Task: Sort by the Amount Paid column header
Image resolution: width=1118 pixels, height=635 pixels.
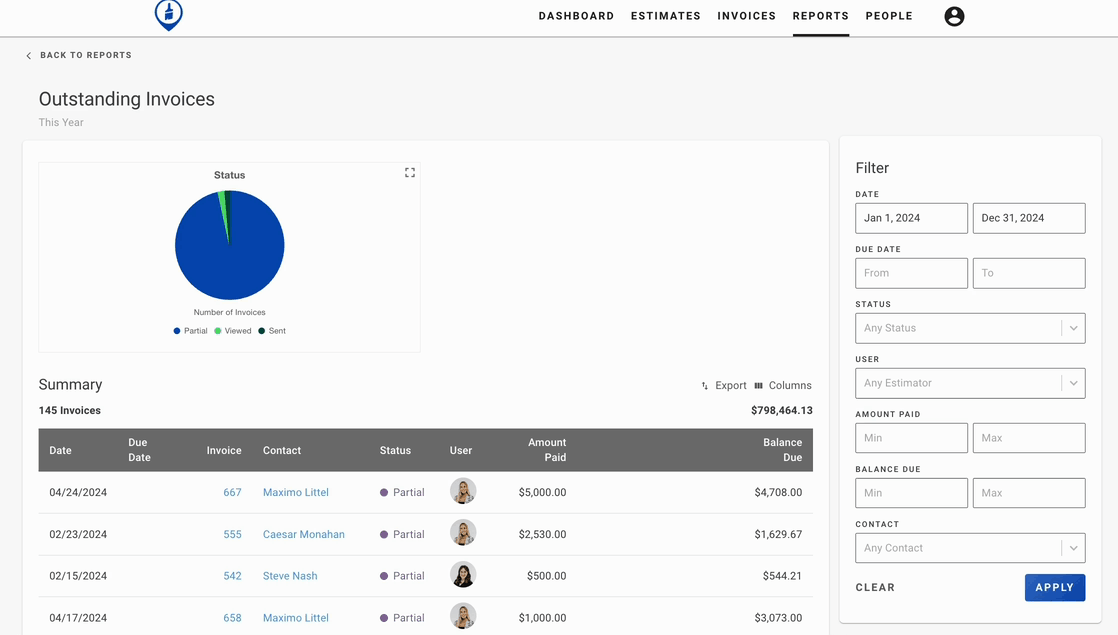Action: (547, 450)
